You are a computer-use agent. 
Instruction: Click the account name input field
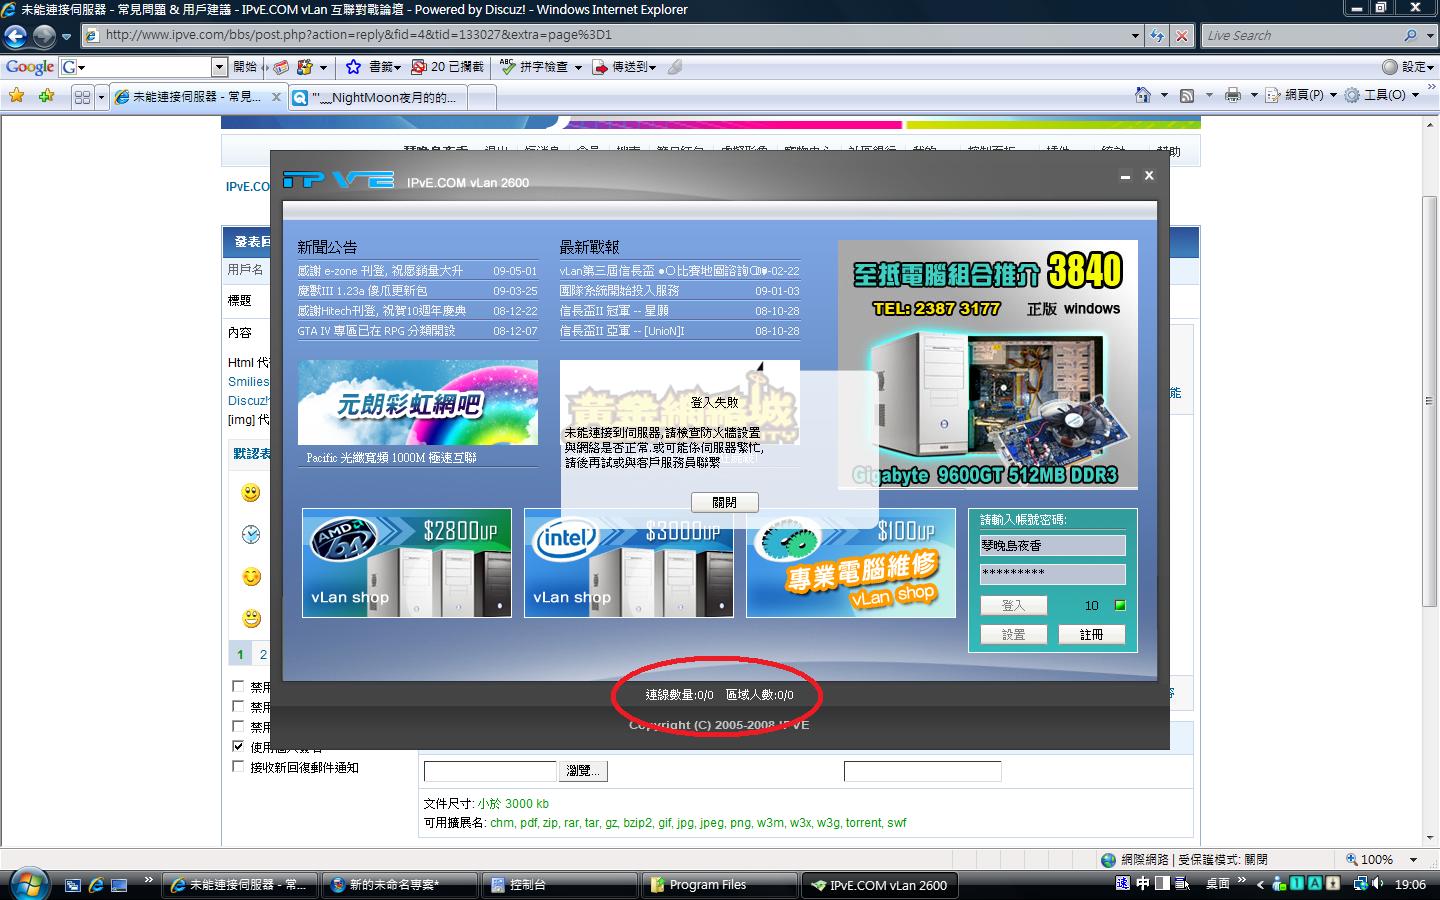(1052, 546)
